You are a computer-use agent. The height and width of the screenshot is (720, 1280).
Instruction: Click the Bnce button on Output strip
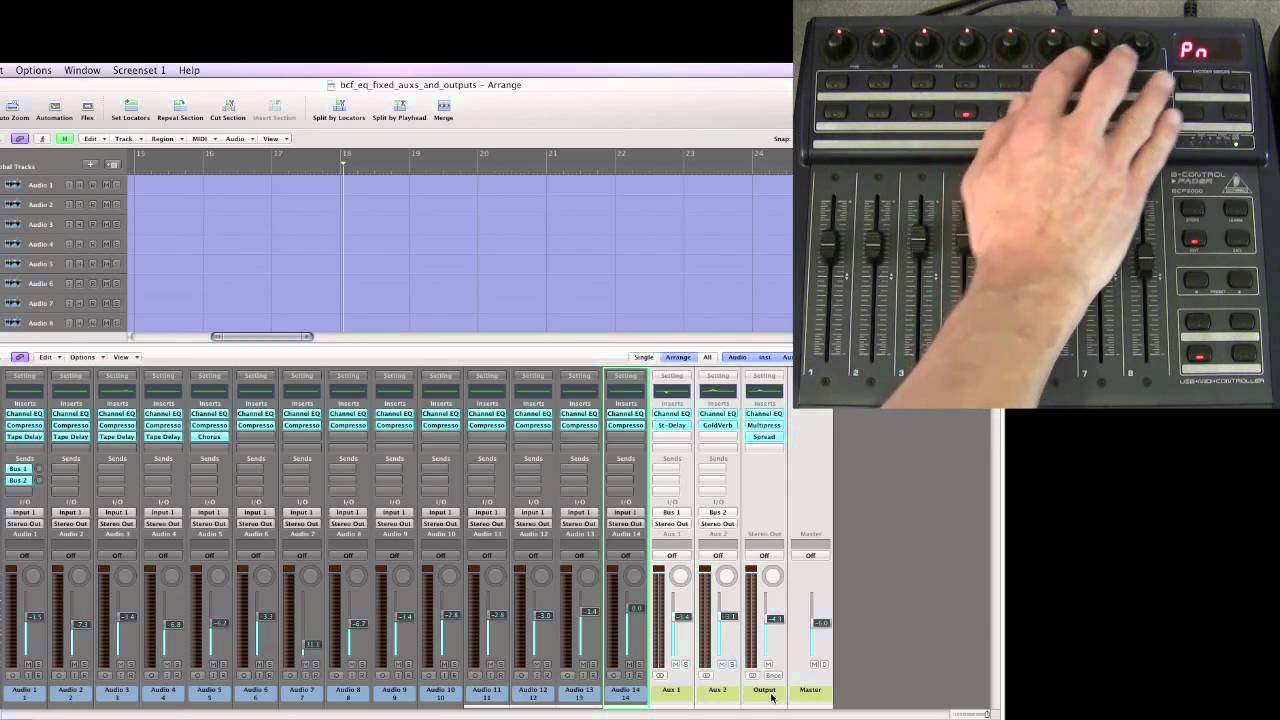(773, 676)
